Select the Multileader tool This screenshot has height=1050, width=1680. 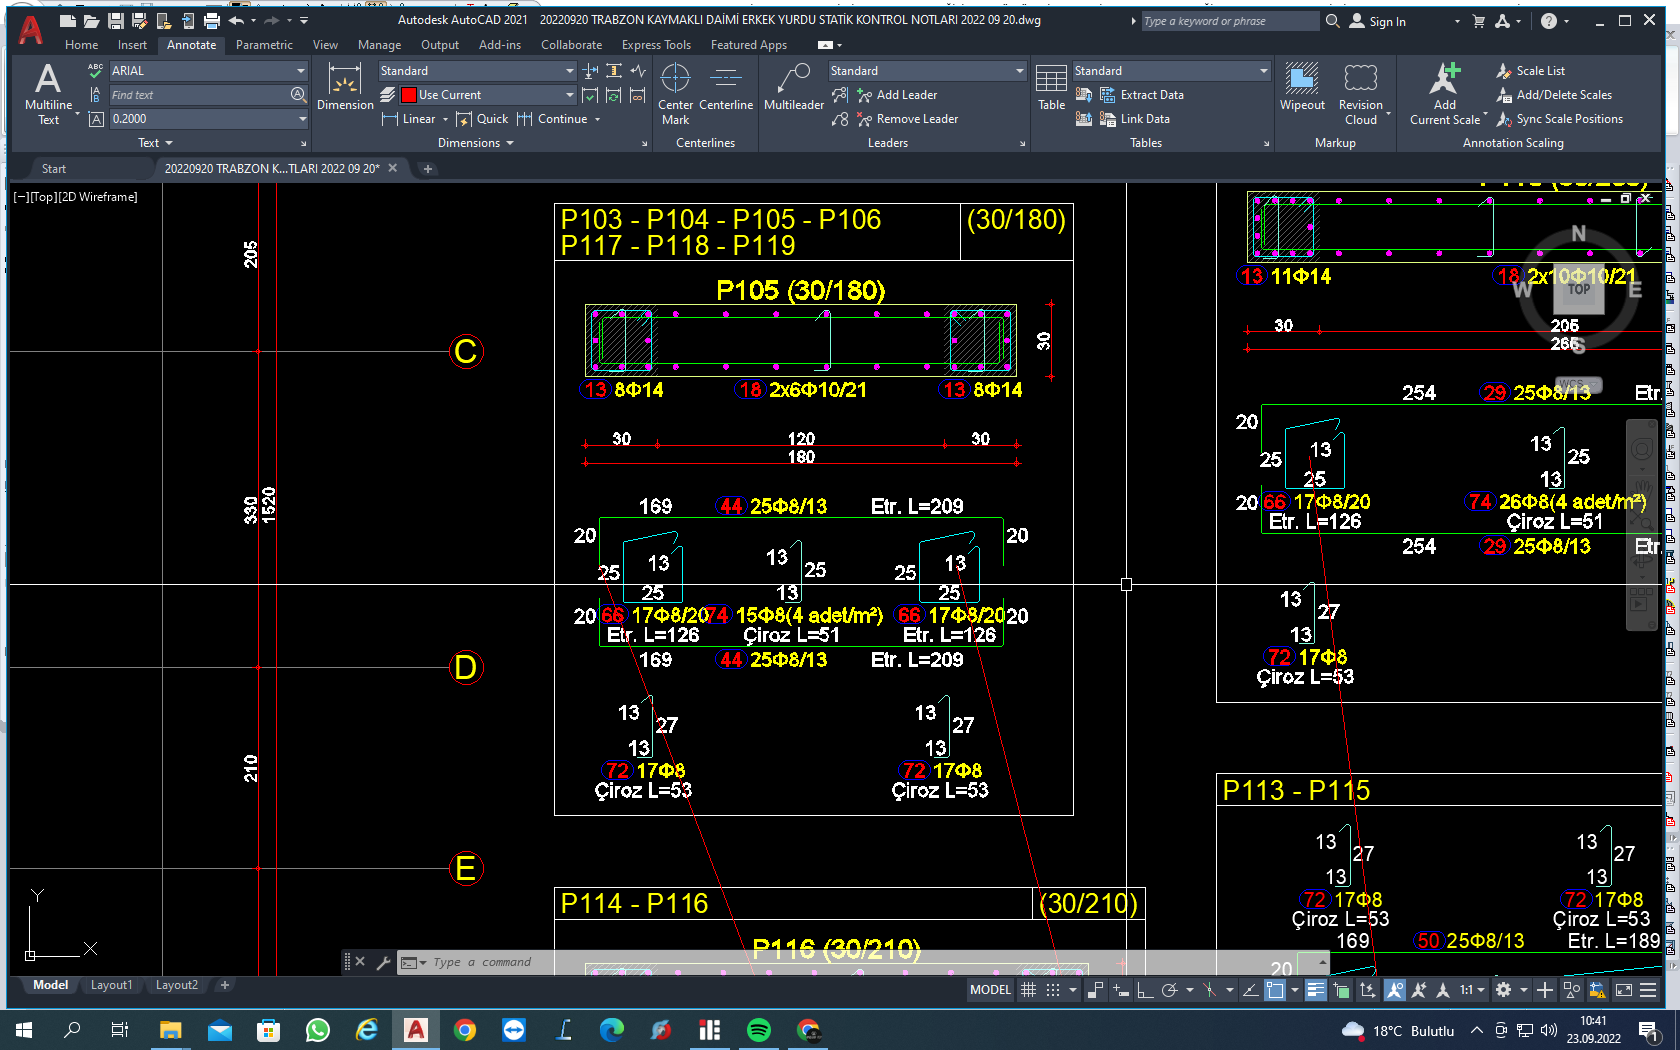click(x=794, y=86)
